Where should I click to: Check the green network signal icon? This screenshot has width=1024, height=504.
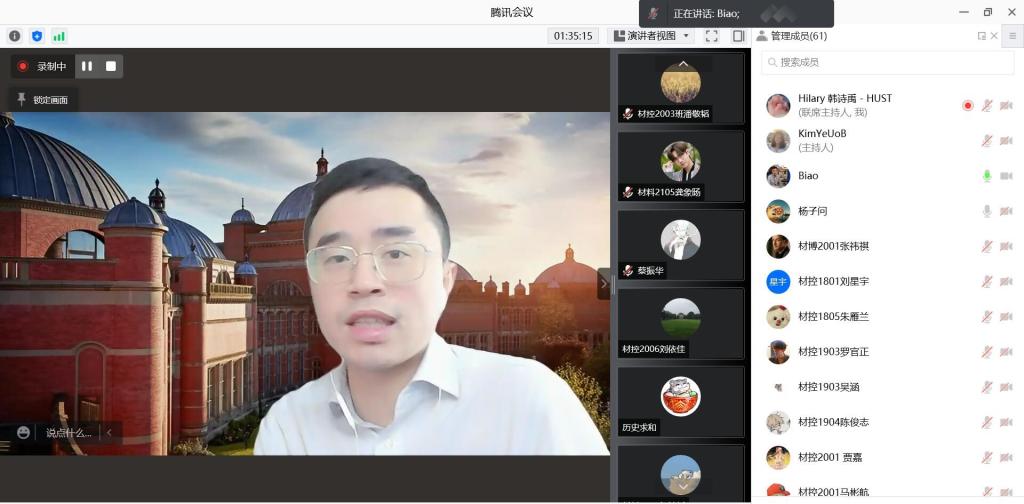[x=59, y=36]
